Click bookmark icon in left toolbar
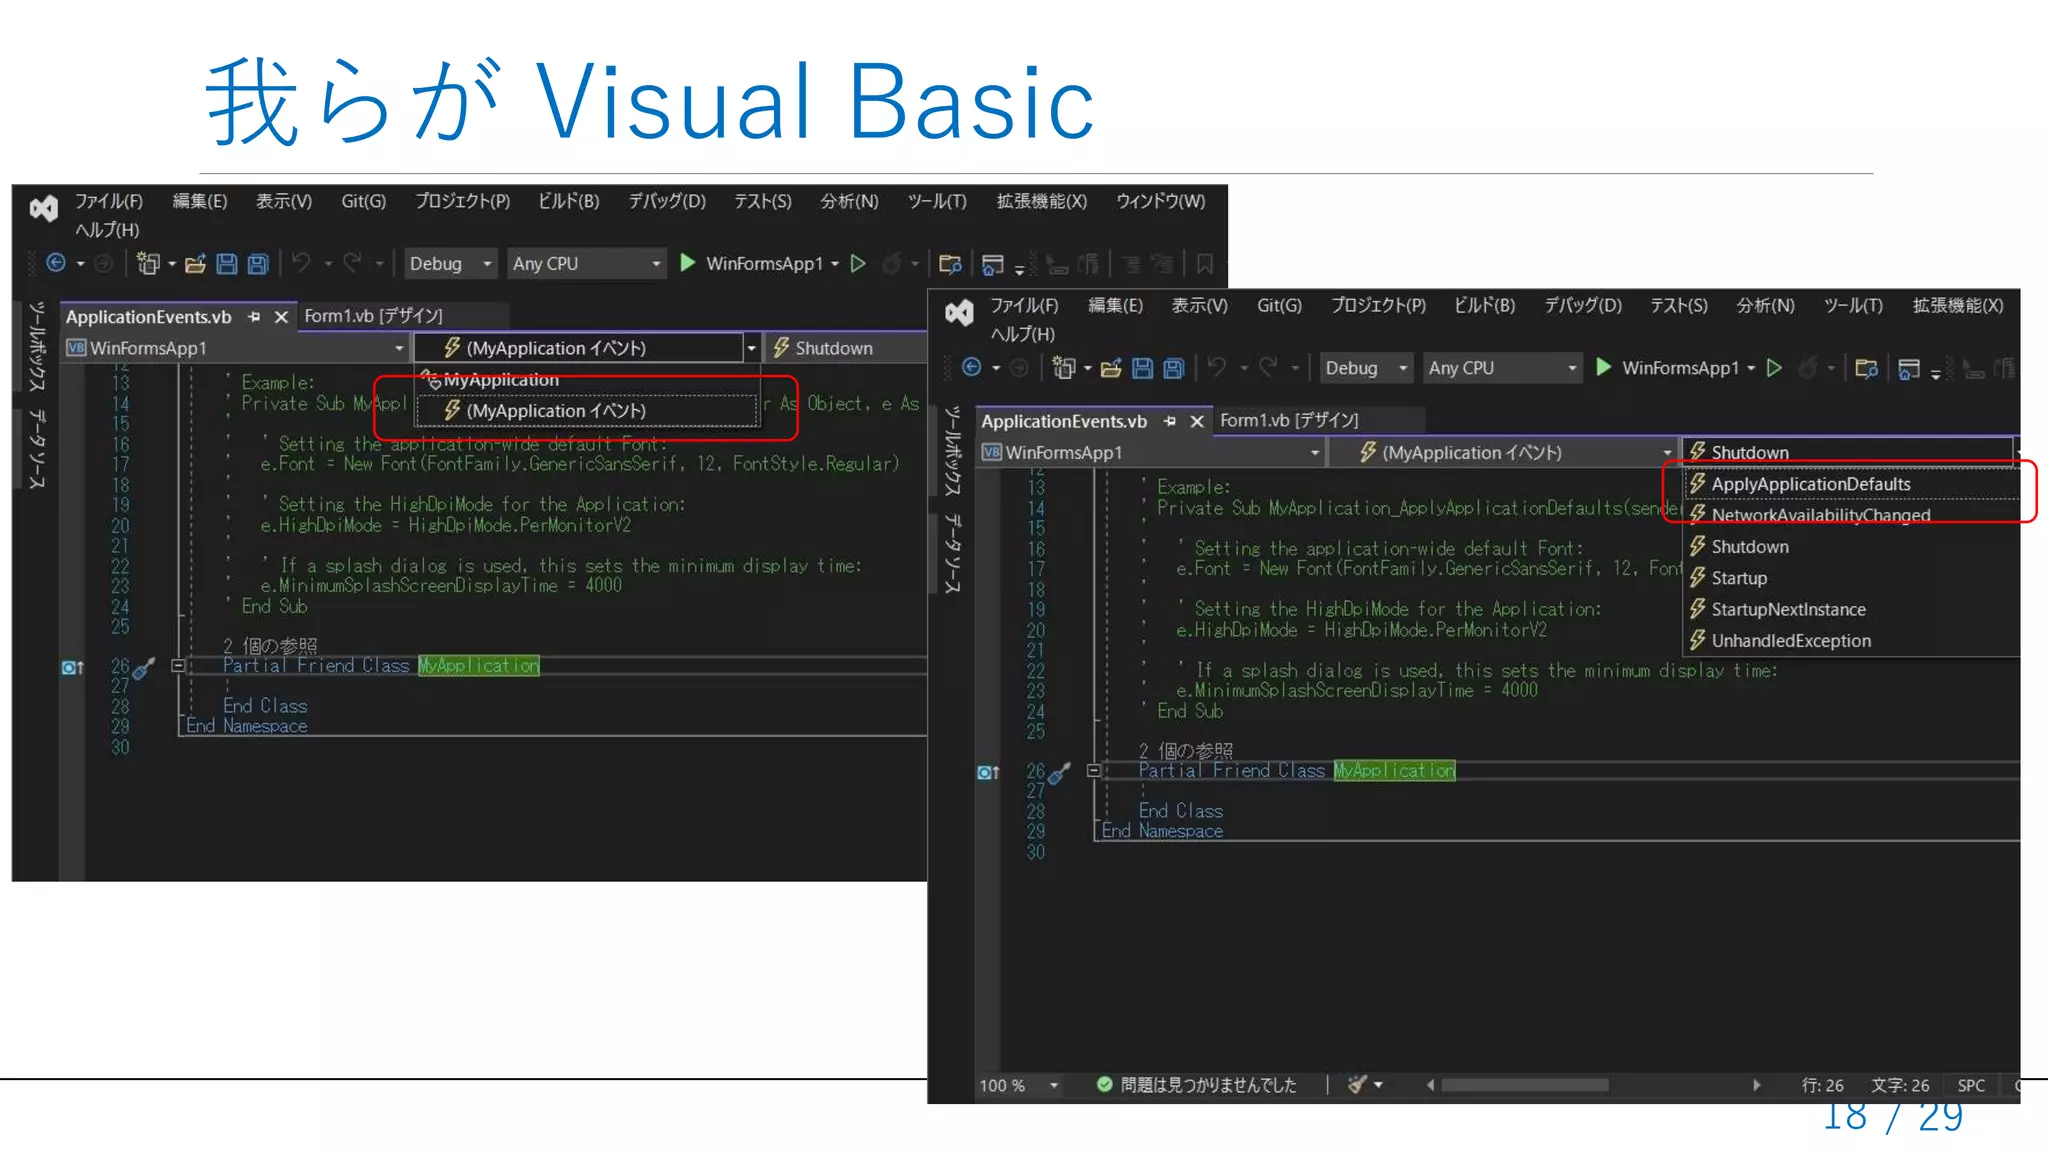Image resolution: width=2048 pixels, height=1152 pixels. (1205, 263)
